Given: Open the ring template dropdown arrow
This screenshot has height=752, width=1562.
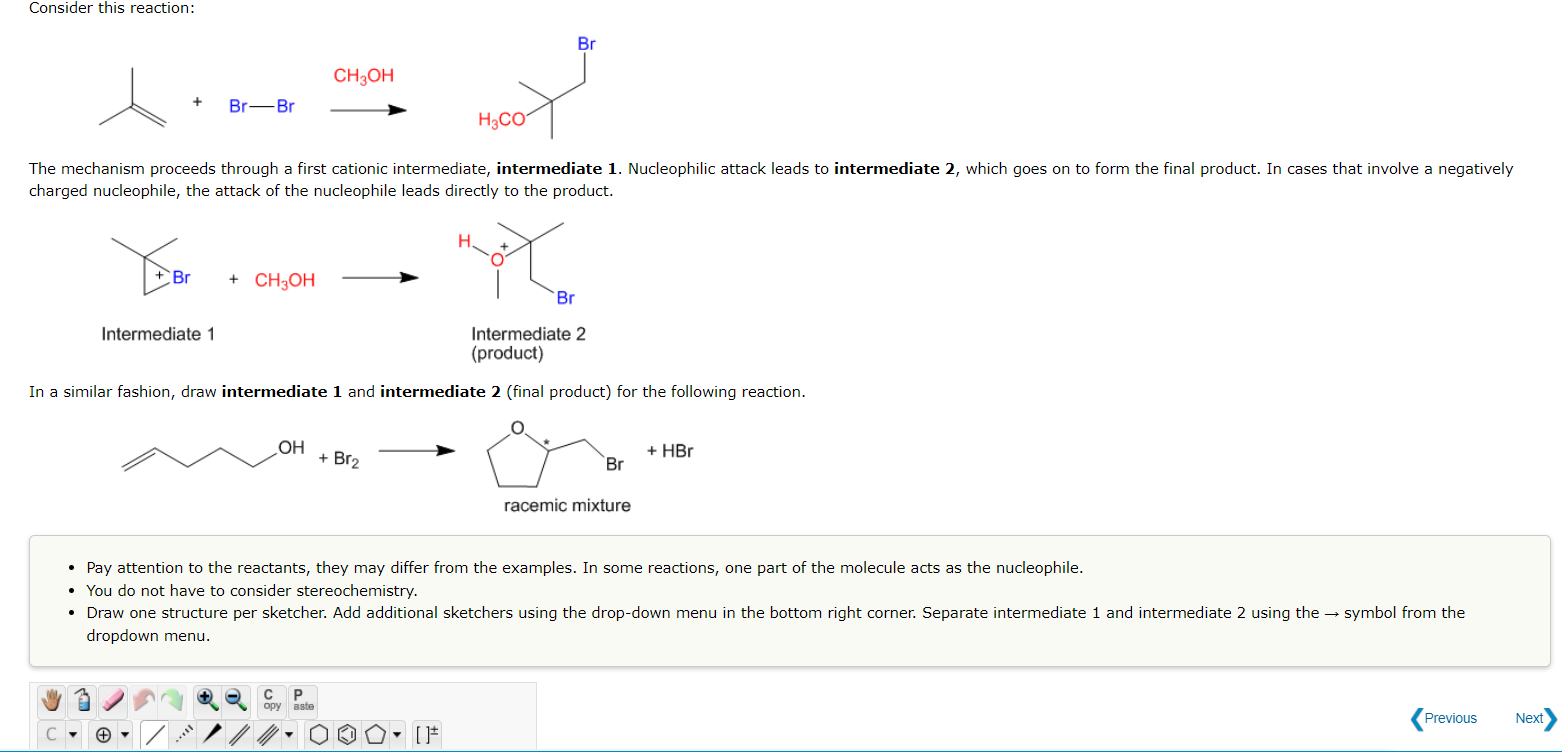Looking at the screenshot, I should click(397, 732).
